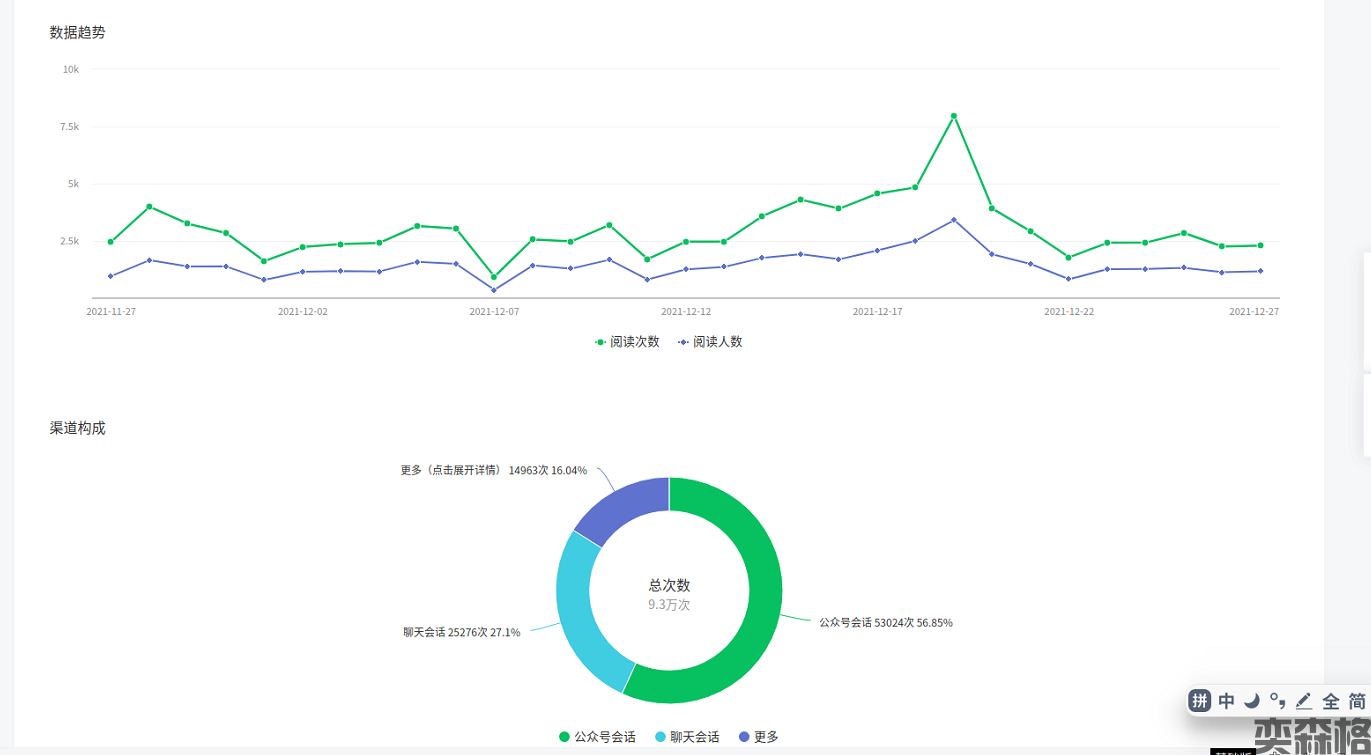Click the 聊天会话 25276次 data label
The width and height of the screenshot is (1371, 755).
pyautogui.click(x=461, y=632)
